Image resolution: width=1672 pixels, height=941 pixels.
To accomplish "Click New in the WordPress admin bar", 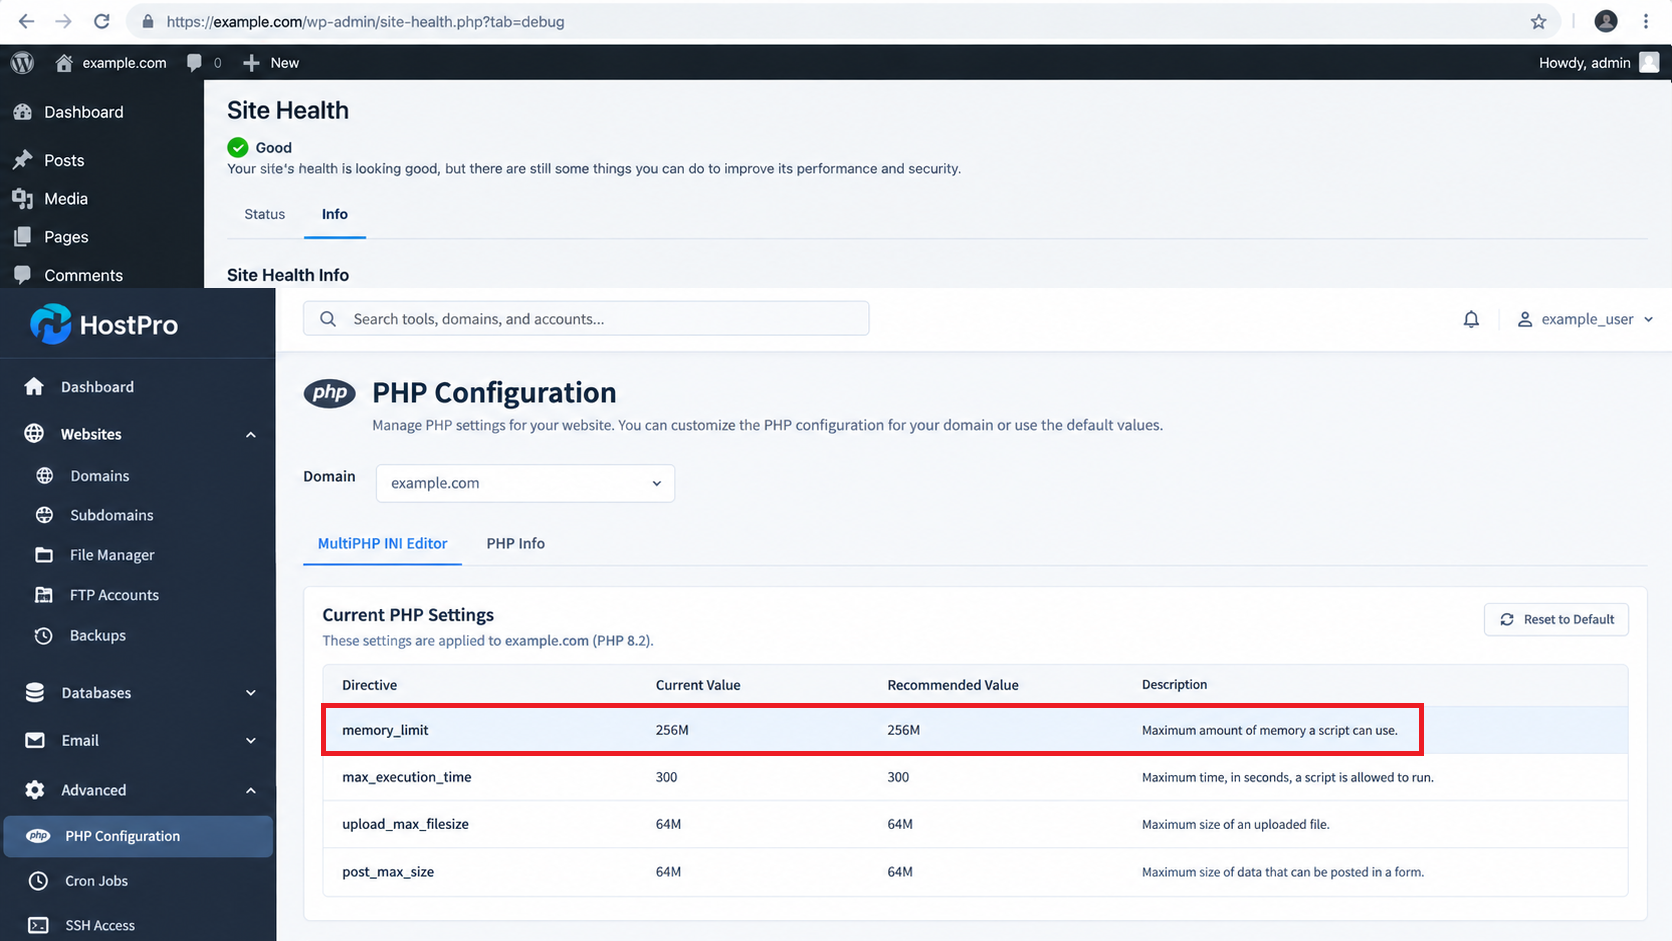I will (x=271, y=62).
